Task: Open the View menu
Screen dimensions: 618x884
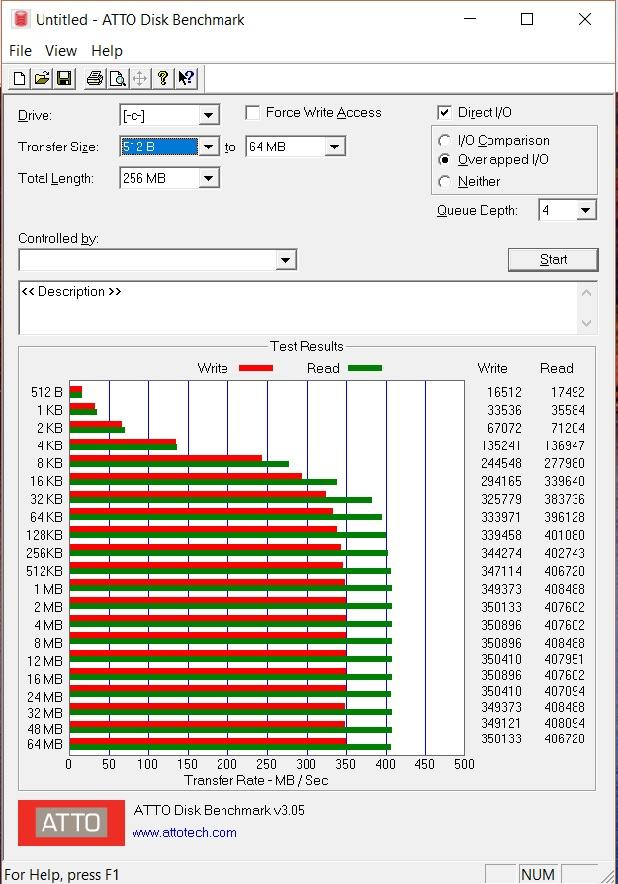Action: coord(61,51)
